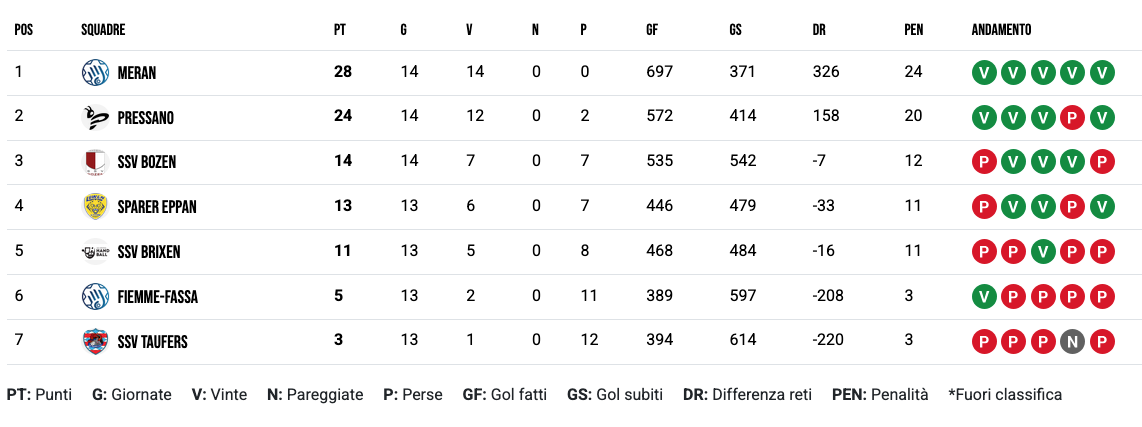Click the ANDAMENTO column header
Viewport: 1142px width, 427px height.
(1001, 30)
